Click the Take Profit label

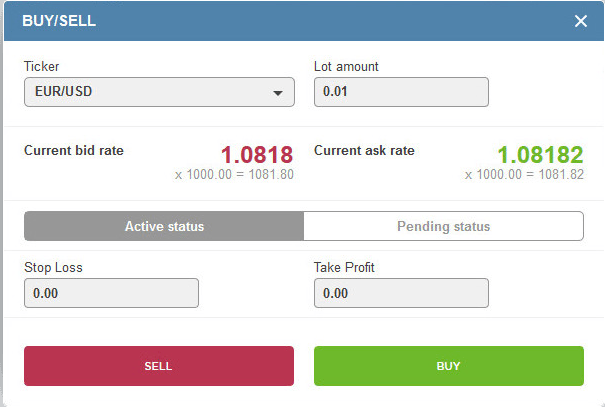pyautogui.click(x=345, y=268)
